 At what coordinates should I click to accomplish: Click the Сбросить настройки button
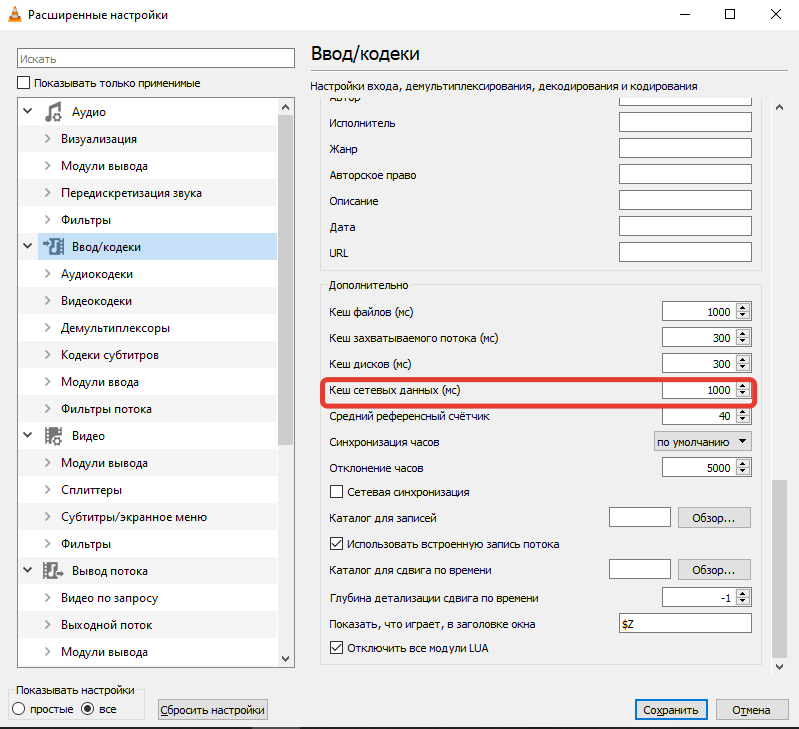(x=212, y=710)
